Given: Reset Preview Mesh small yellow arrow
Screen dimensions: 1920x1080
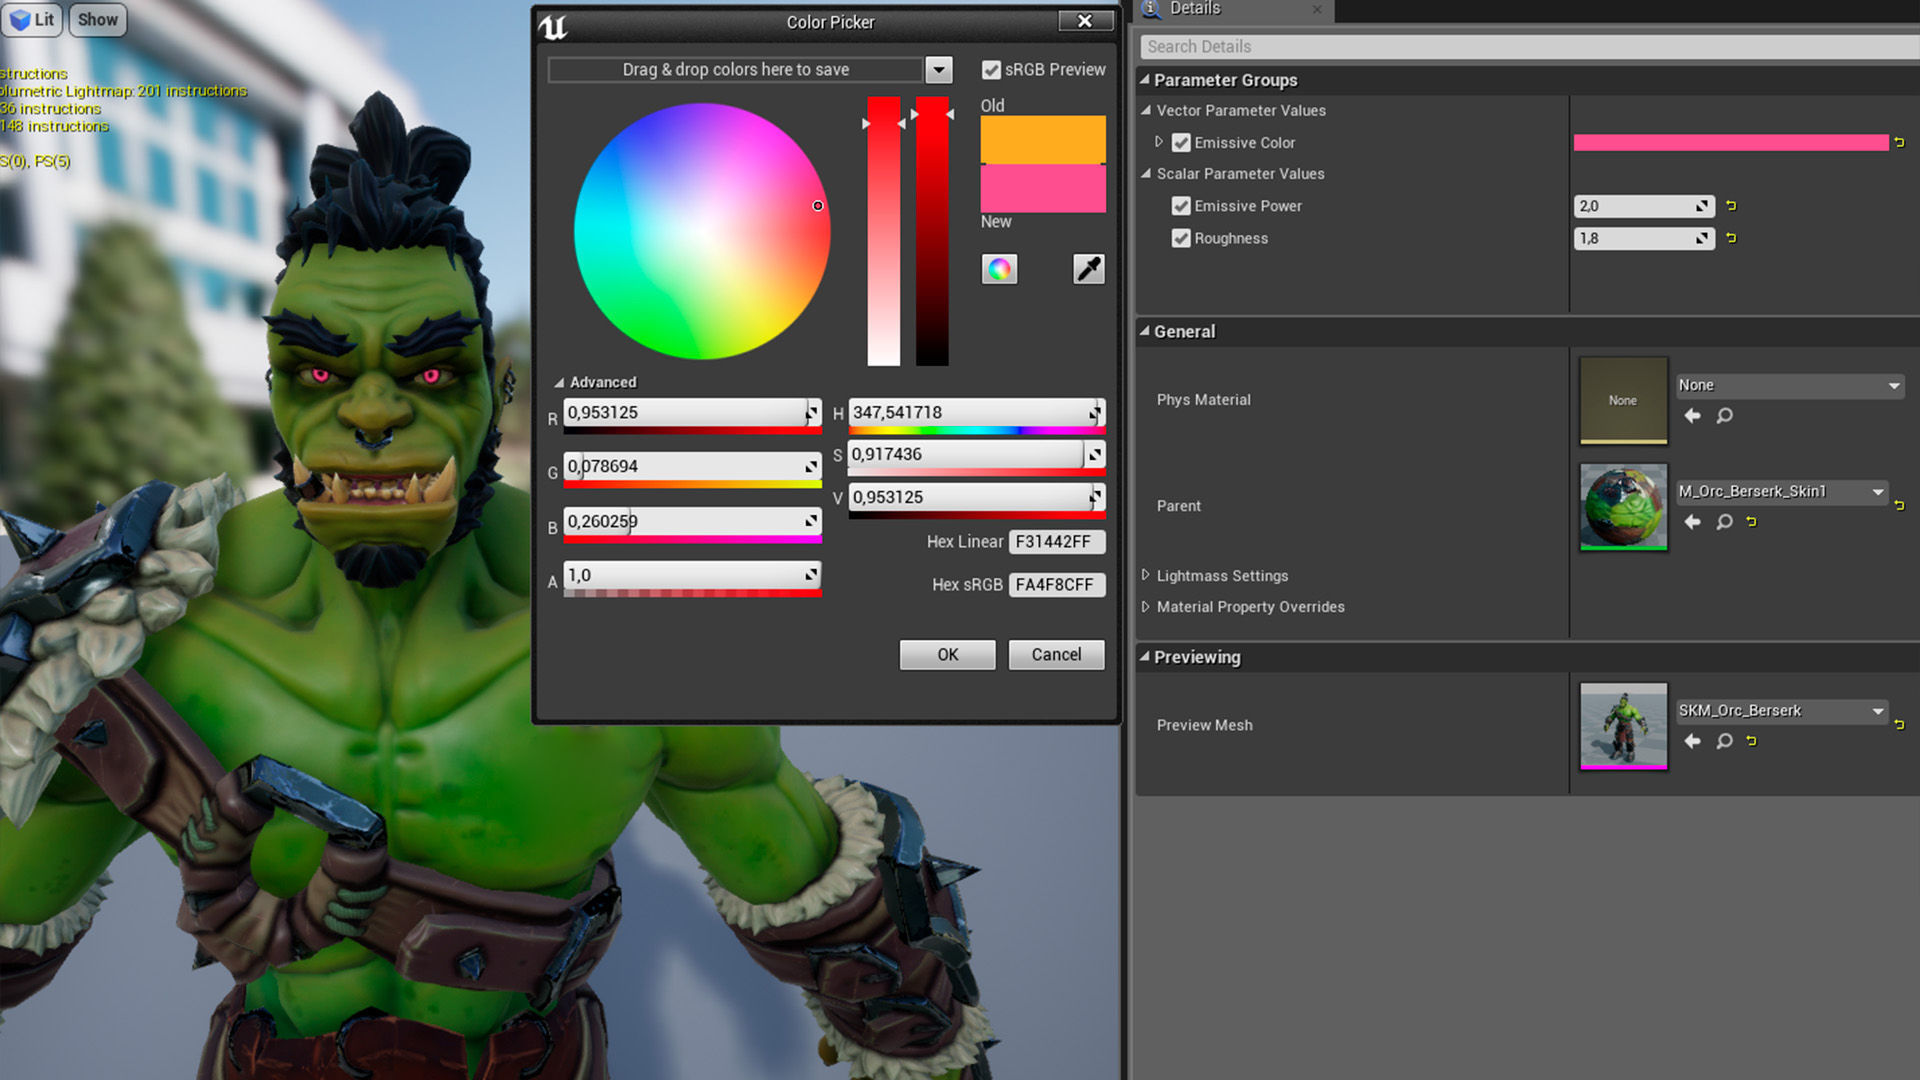Looking at the screenshot, I should tap(1751, 740).
